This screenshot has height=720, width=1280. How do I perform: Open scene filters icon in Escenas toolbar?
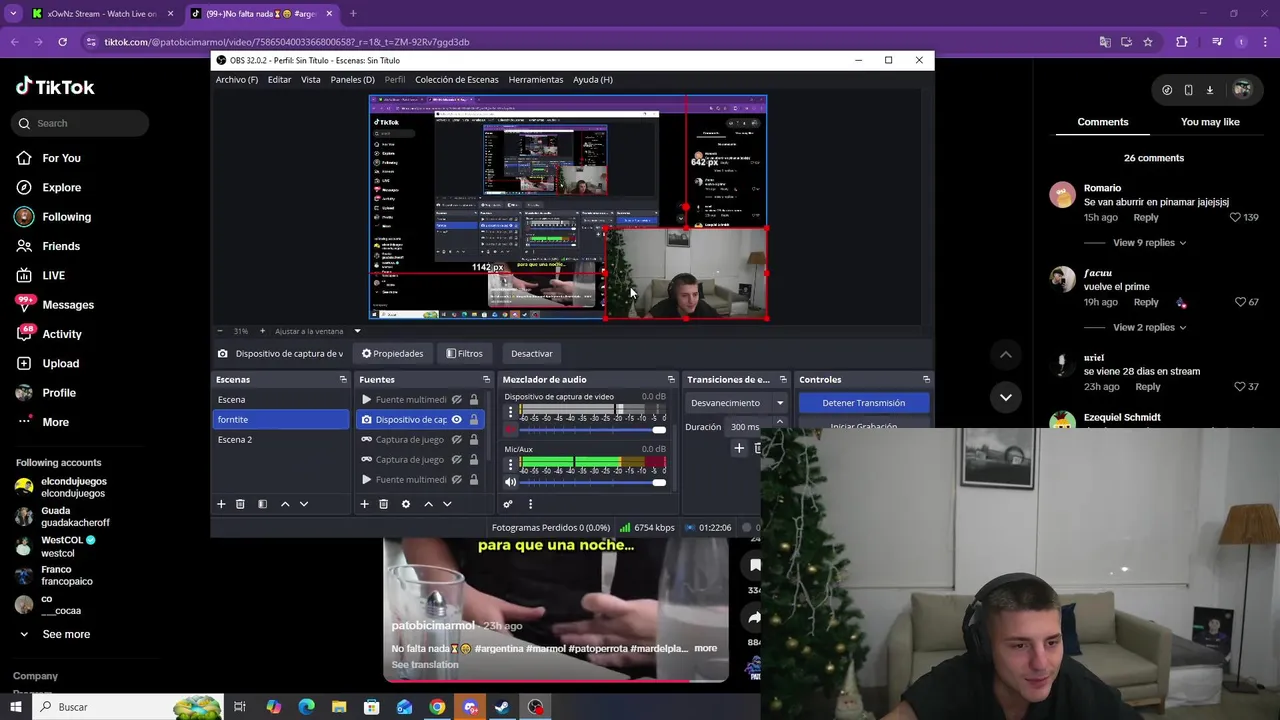tap(262, 504)
